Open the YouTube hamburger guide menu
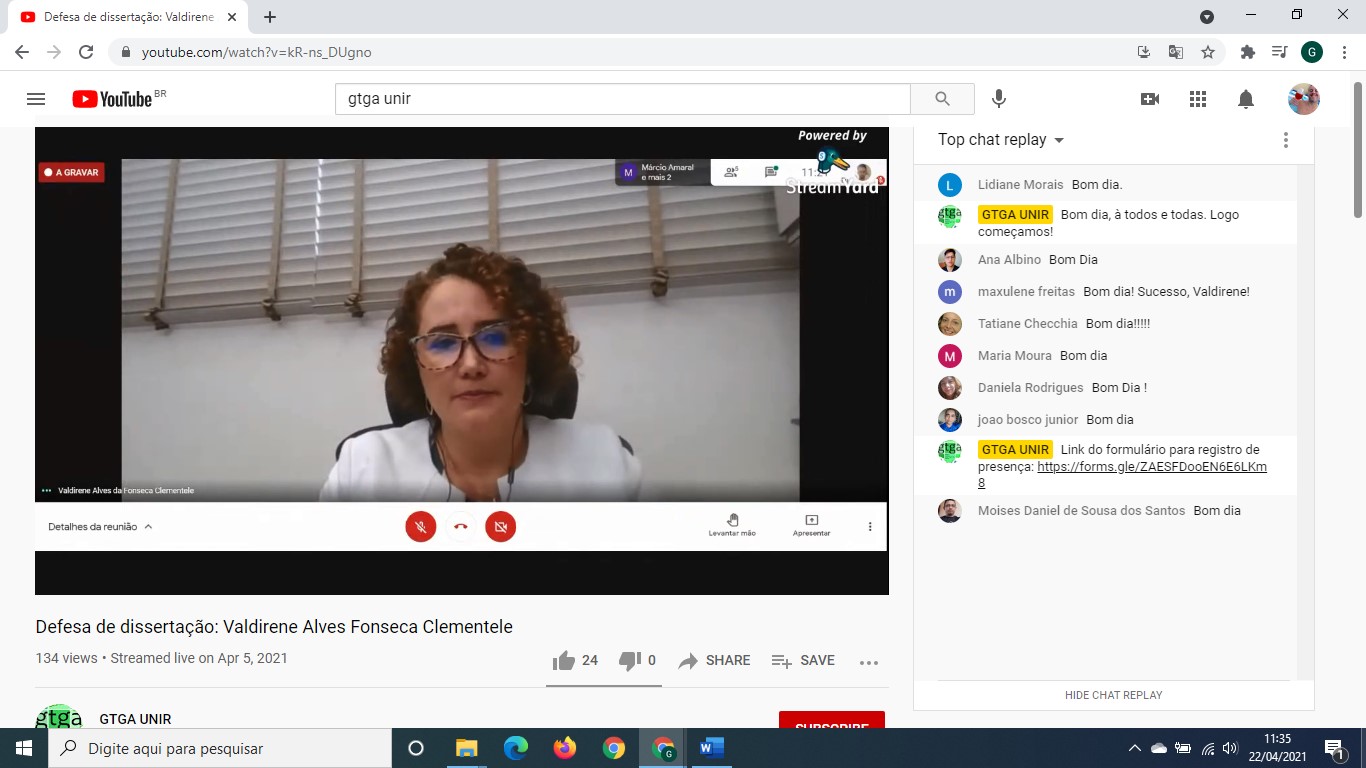 click(x=36, y=99)
